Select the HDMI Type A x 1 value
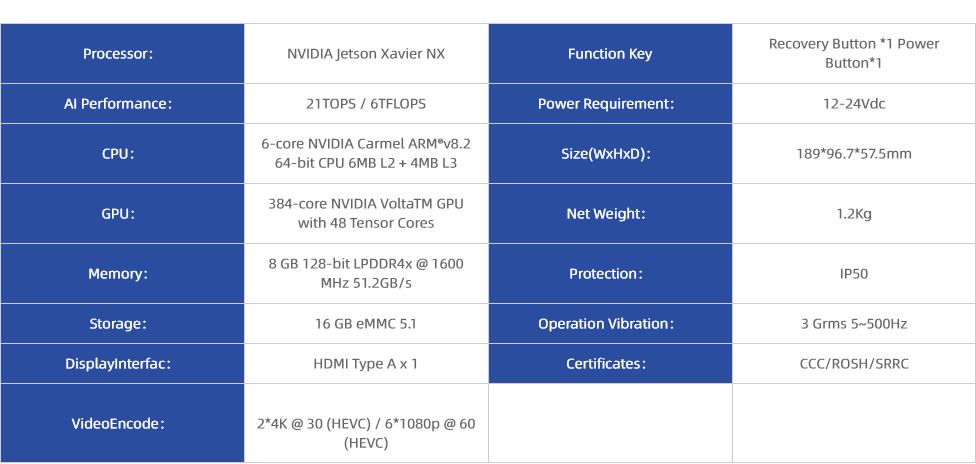 pyautogui.click(x=366, y=364)
